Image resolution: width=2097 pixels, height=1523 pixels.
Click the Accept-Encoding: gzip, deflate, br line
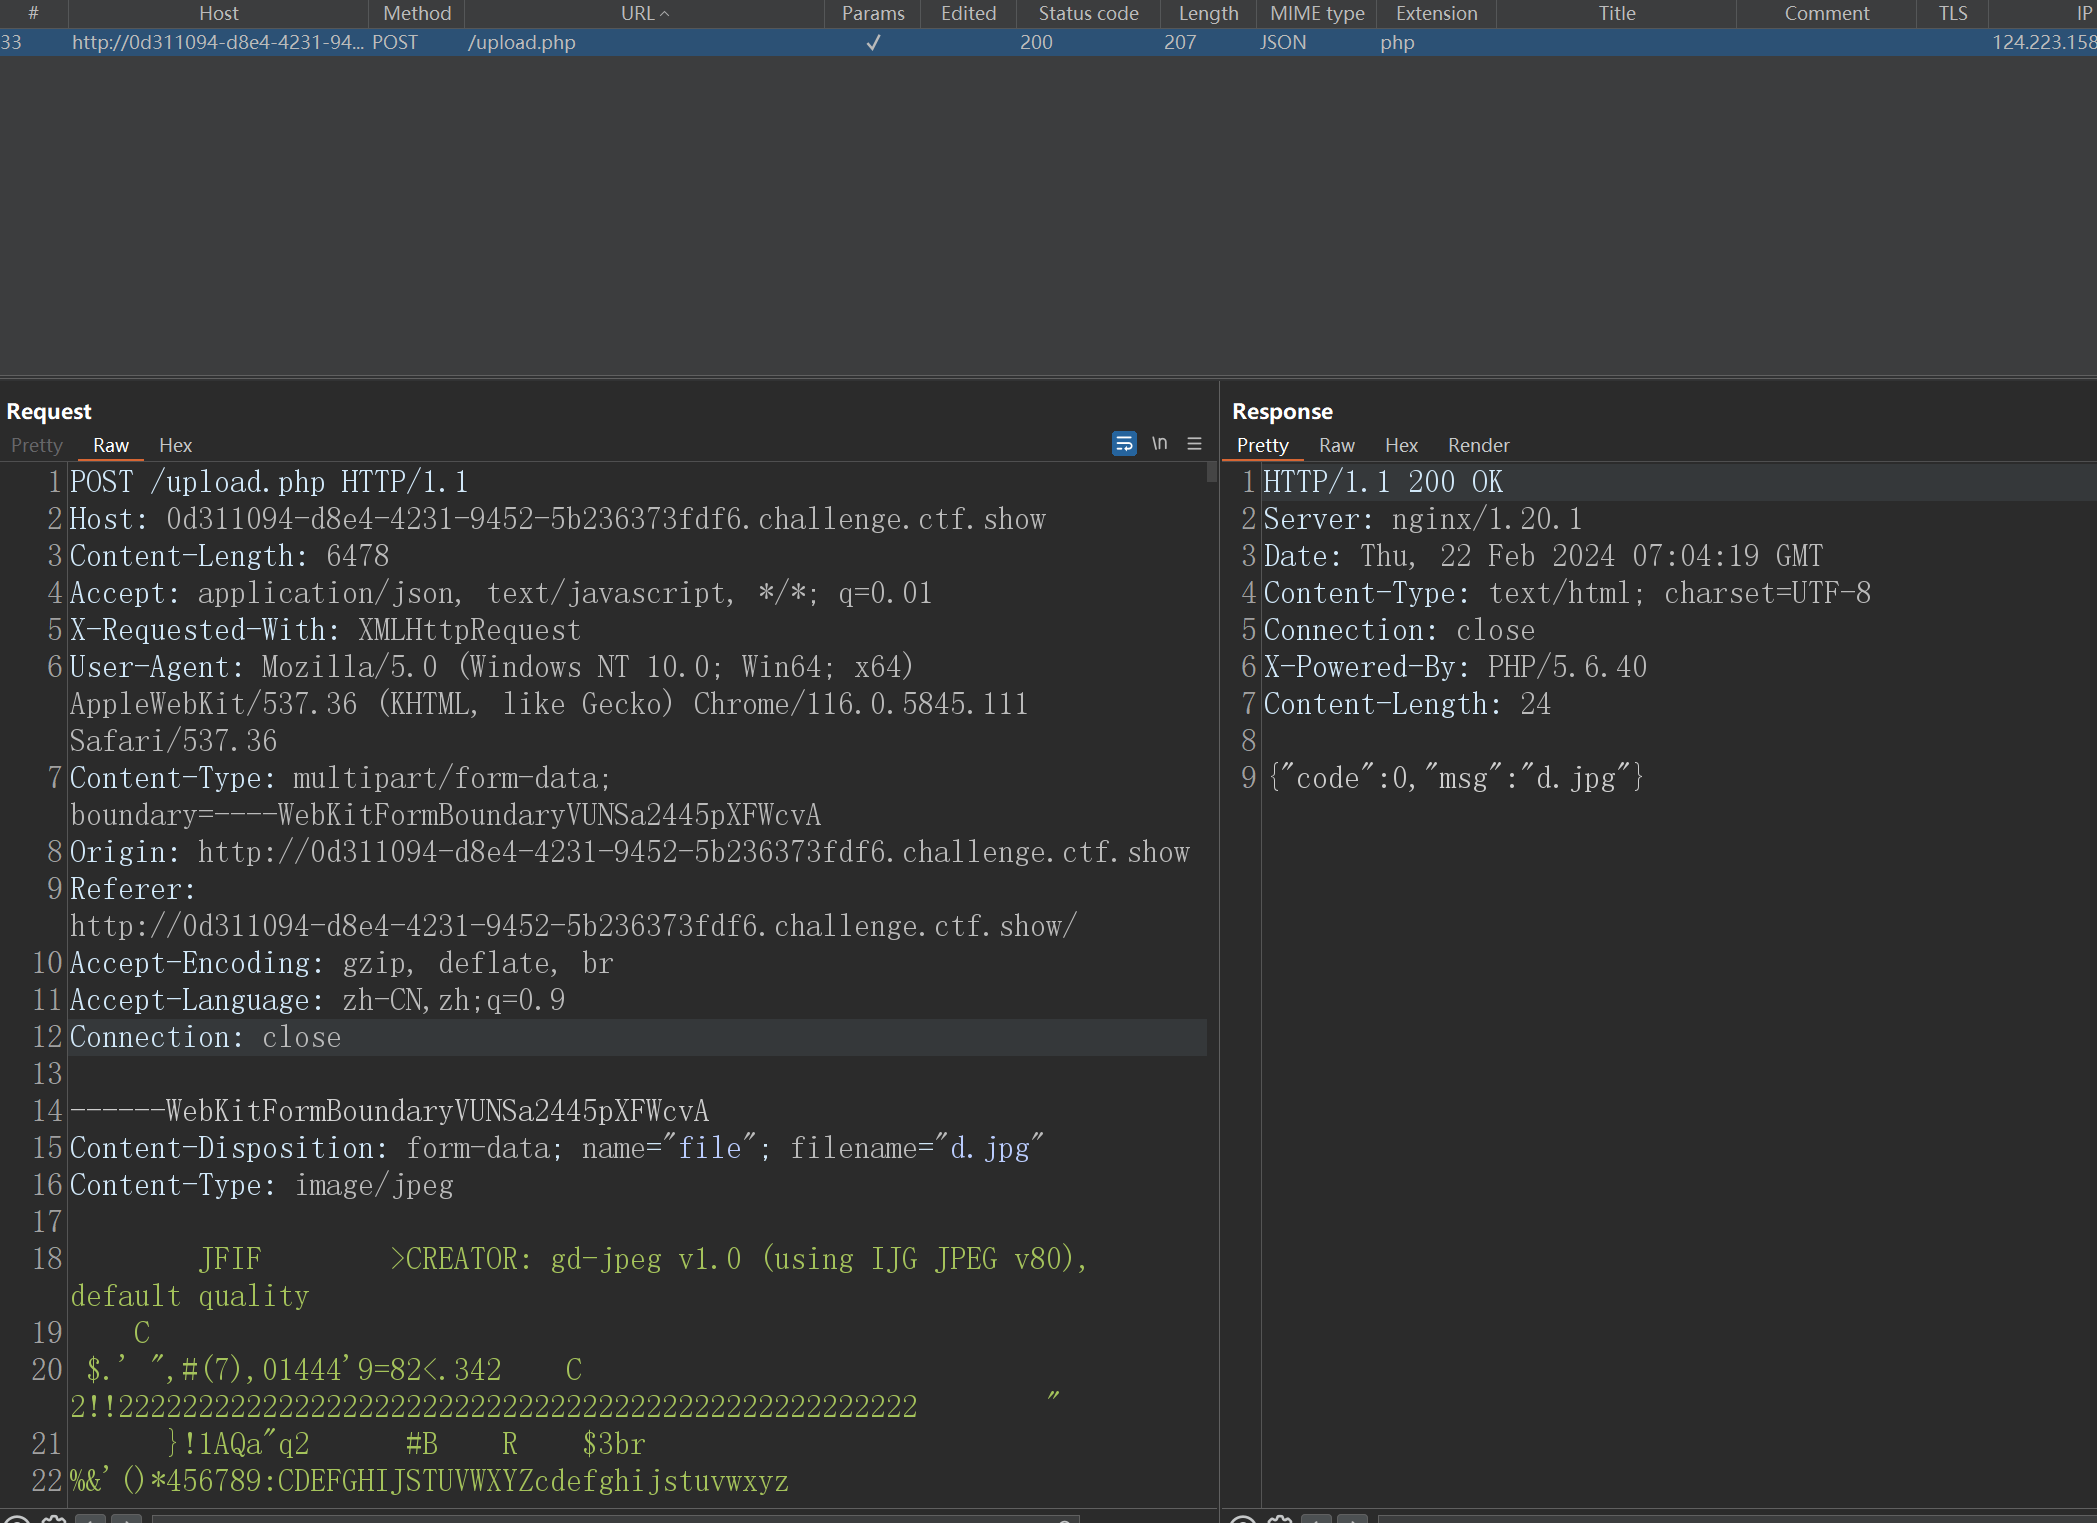pos(341,963)
